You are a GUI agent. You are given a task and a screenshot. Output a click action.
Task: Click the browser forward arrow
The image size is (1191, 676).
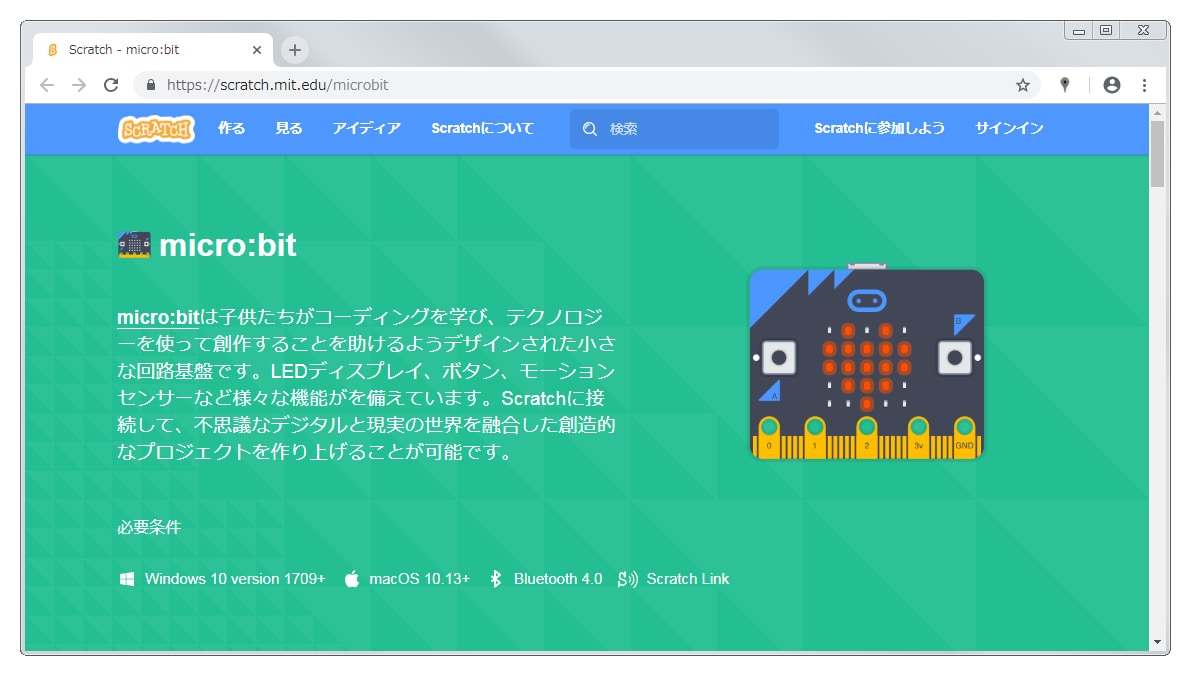(x=79, y=85)
